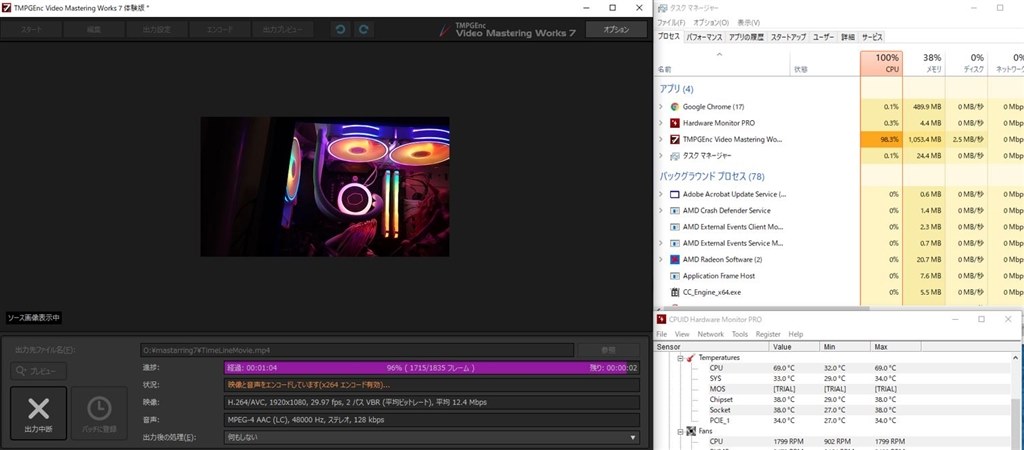Viewport: 1024px width, 450px height.
Task: Click the Temperatures thermometer icon in Hardware Monitor
Action: (x=690, y=358)
